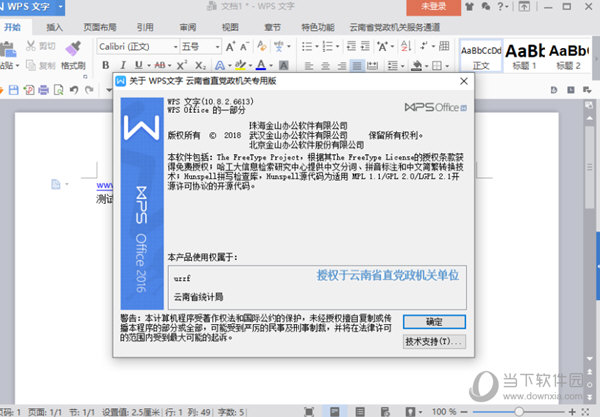
Task: Click the yellow highlight color swatch
Action: pyautogui.click(x=240, y=65)
